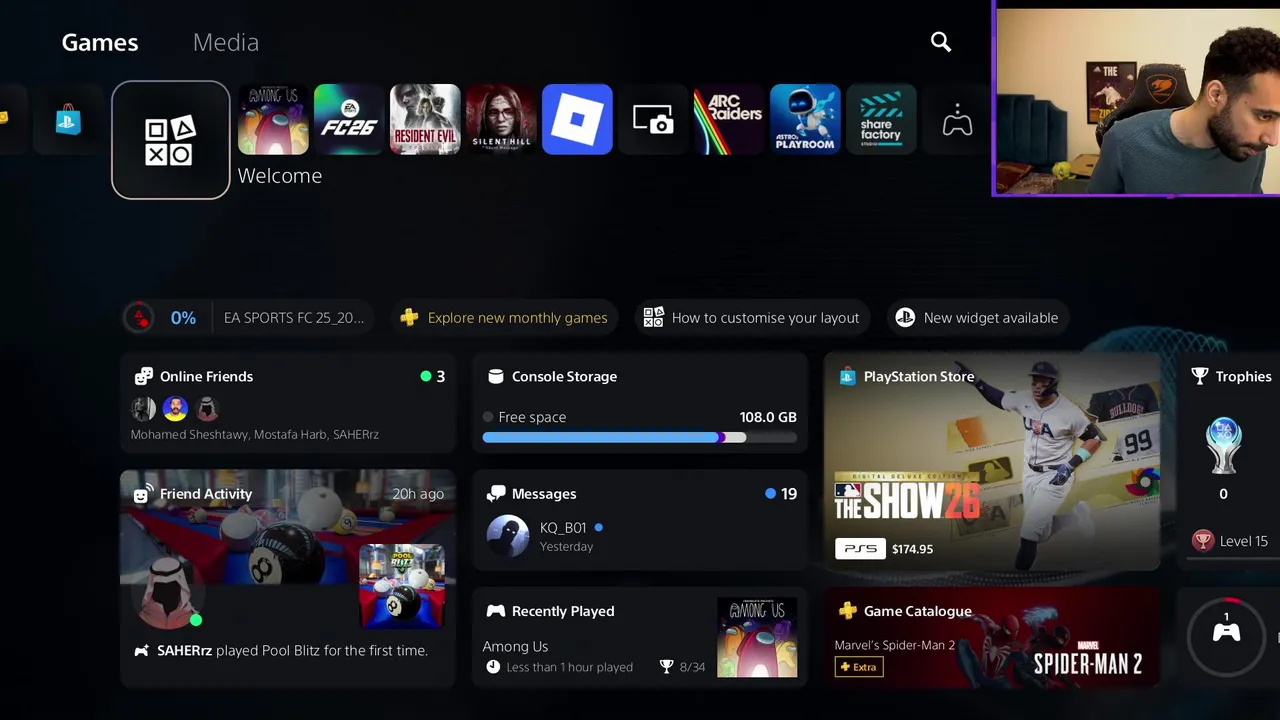This screenshot has height=720, width=1280.
Task: Click the storage usage progress bar
Action: click(x=640, y=437)
